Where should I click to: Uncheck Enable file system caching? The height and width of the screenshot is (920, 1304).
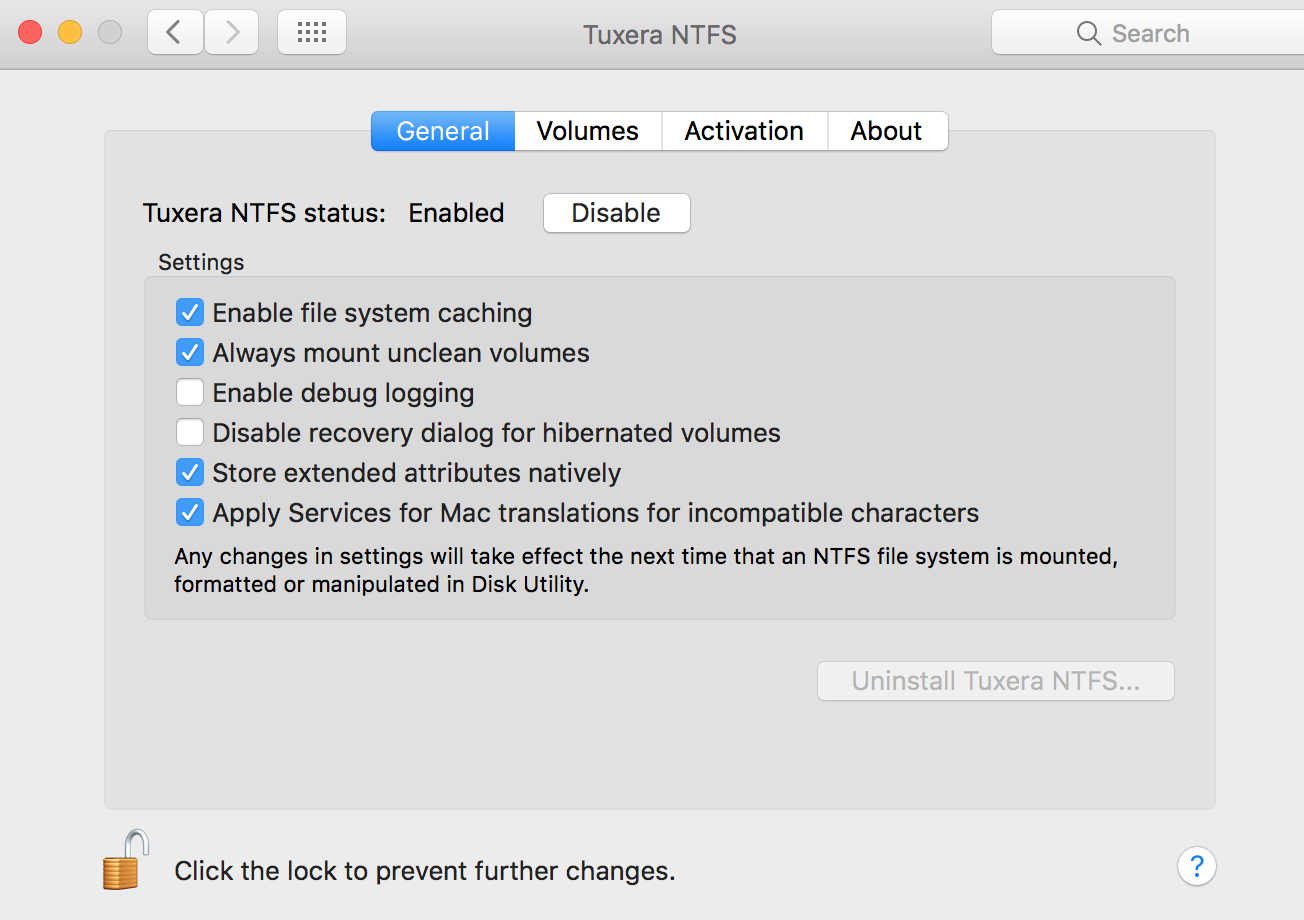click(190, 313)
